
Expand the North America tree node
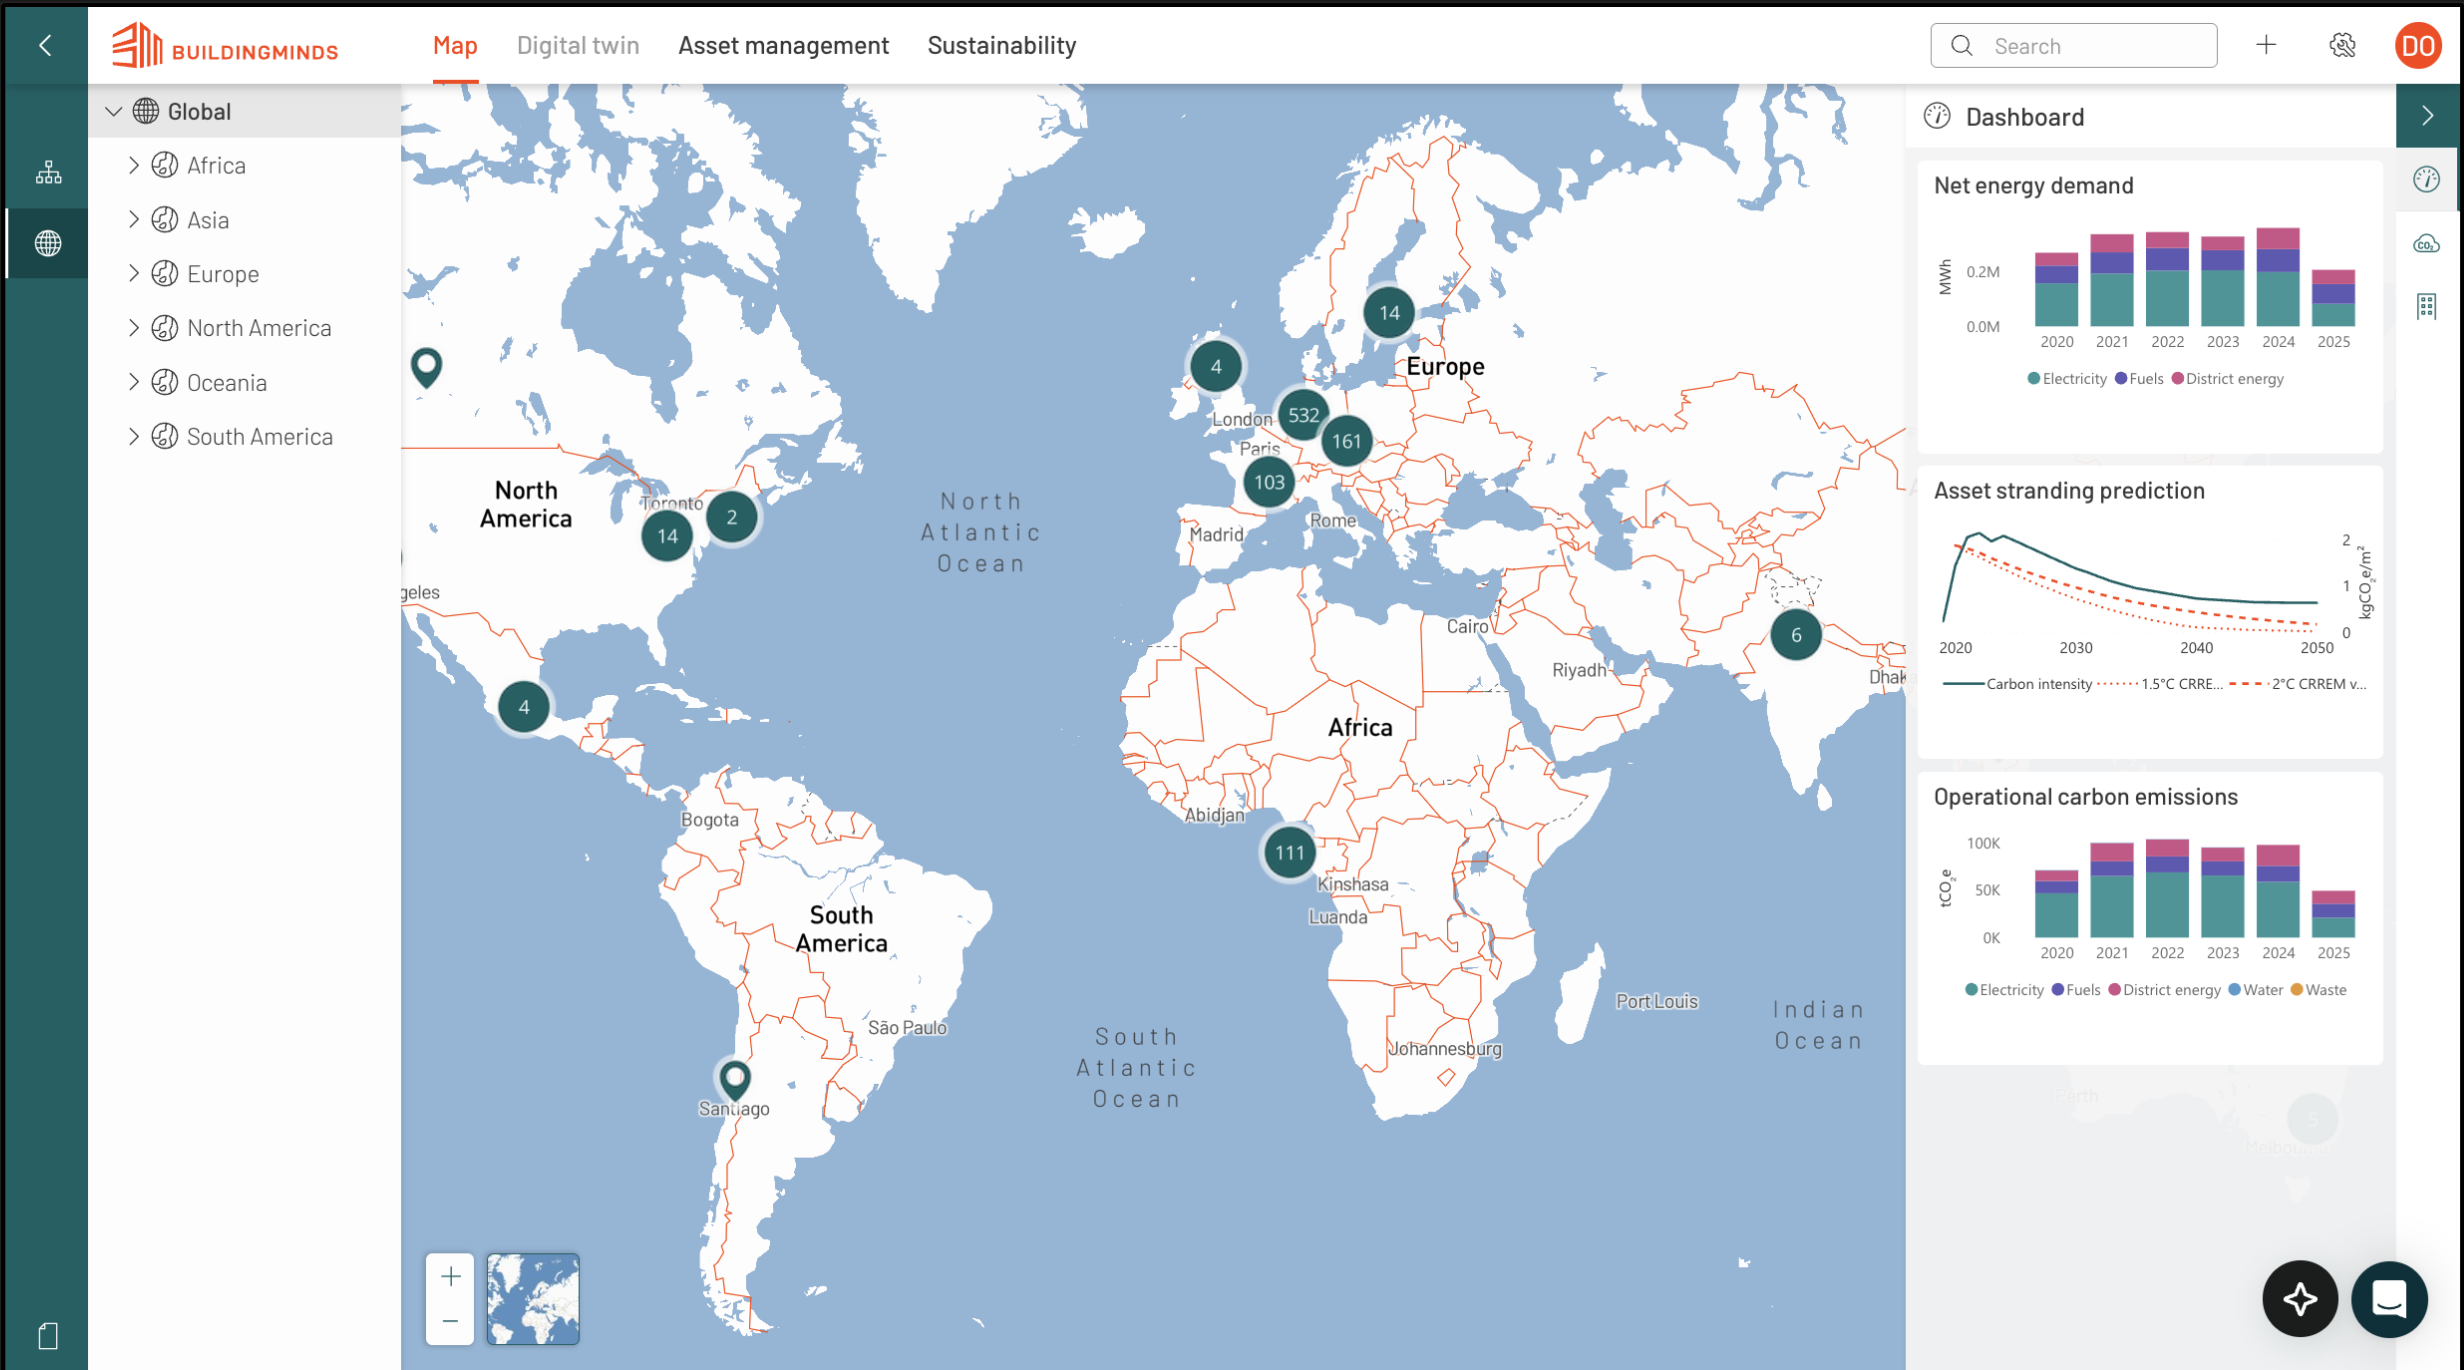(x=134, y=328)
